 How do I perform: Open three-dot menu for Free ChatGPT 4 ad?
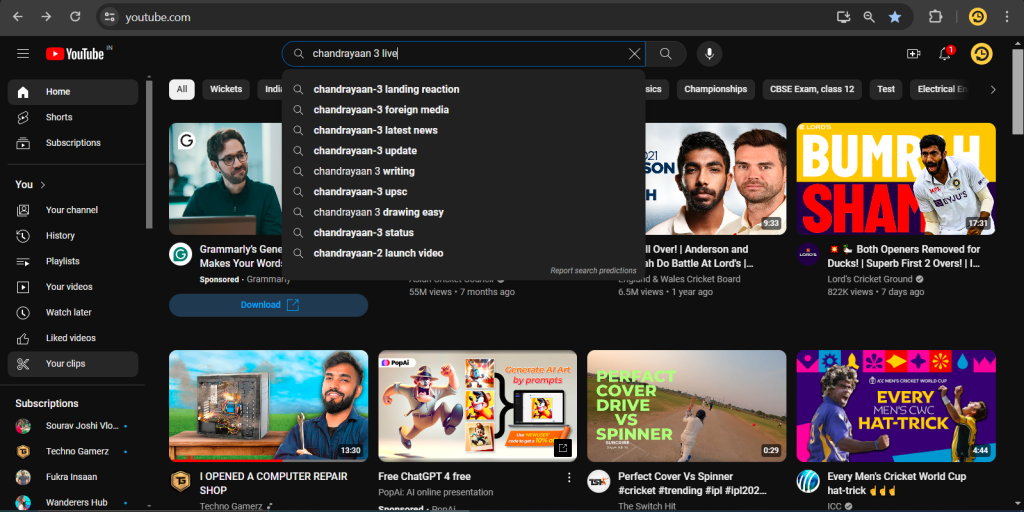(569, 477)
